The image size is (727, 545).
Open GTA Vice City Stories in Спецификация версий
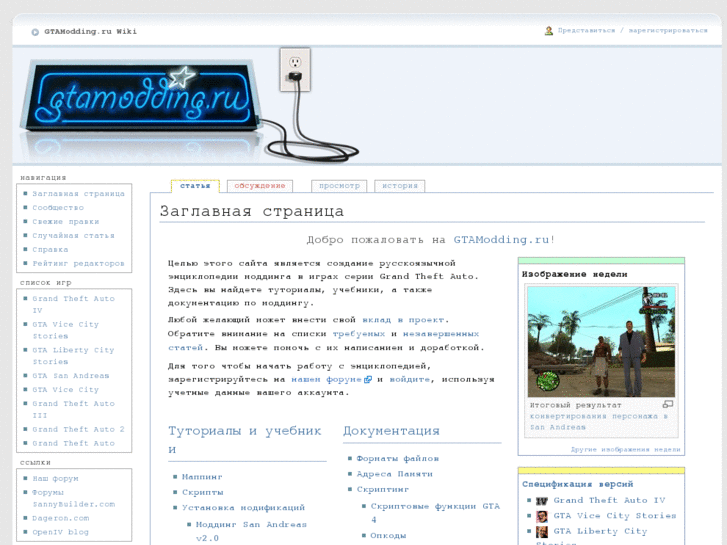click(x=615, y=516)
